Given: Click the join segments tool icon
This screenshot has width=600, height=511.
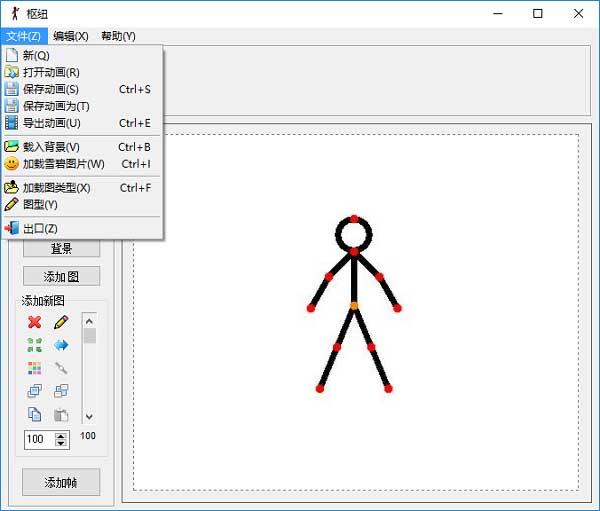Looking at the screenshot, I should [x=61, y=368].
